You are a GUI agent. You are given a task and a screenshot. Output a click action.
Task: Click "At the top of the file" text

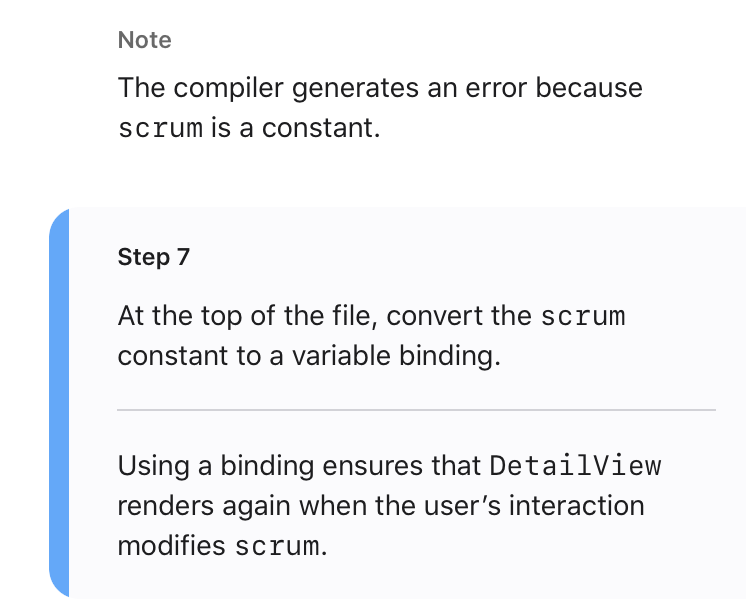point(247,316)
